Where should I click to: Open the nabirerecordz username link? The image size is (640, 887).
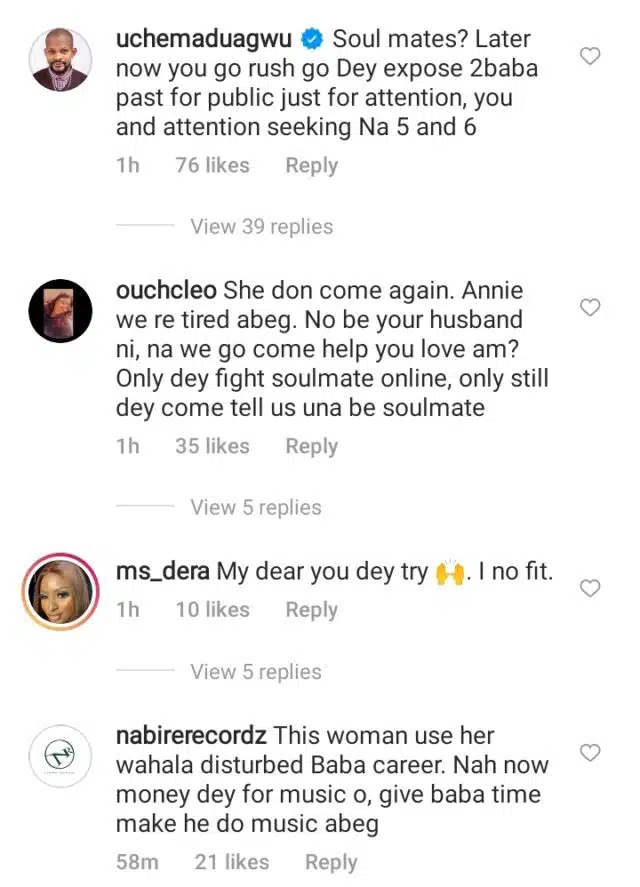(191, 735)
